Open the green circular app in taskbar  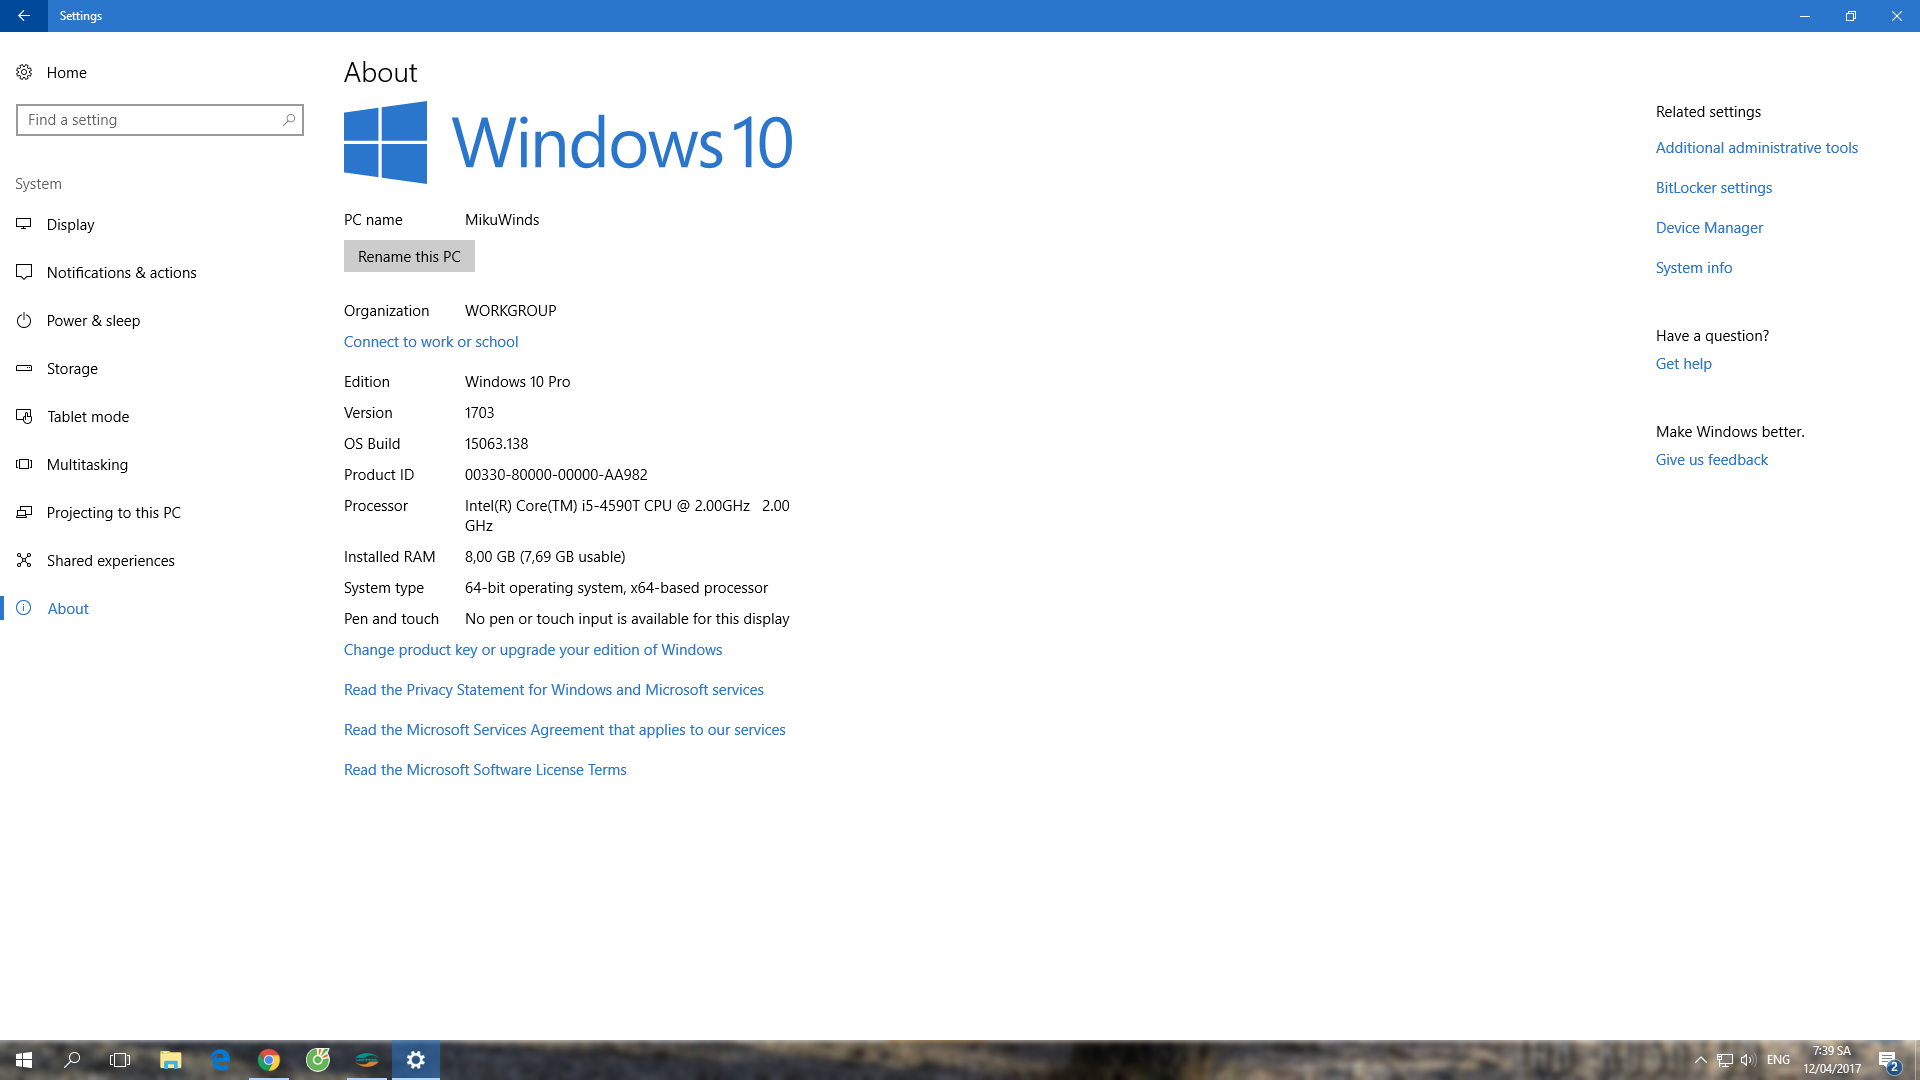tap(318, 1060)
